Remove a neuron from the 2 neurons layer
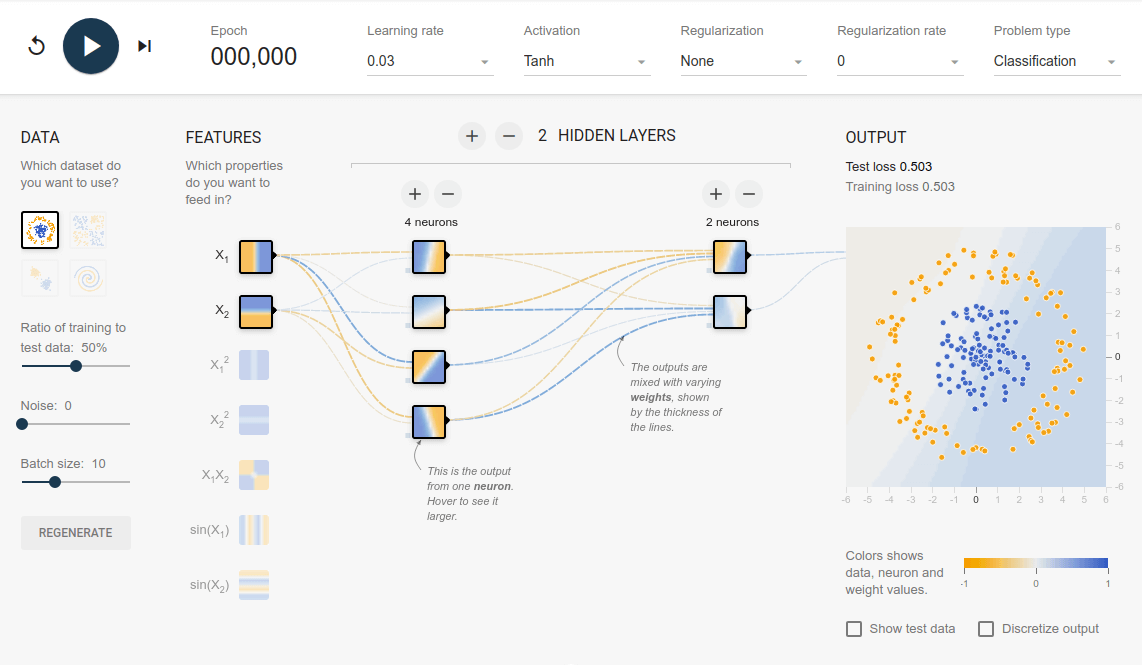Screen dimensions: 1142x665 tap(749, 194)
